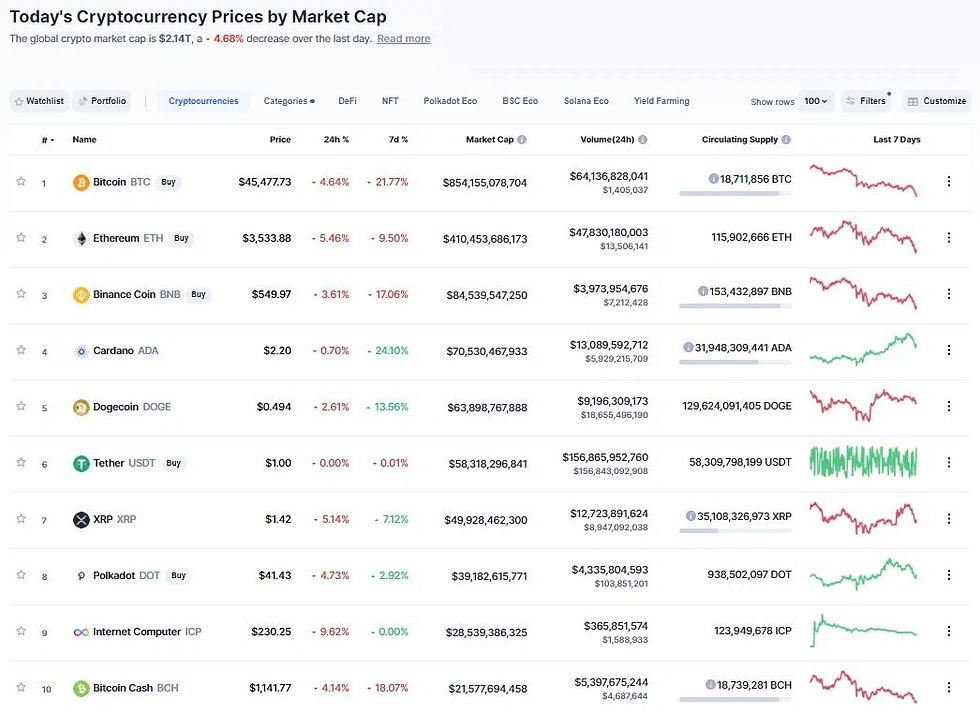Click info icon beside BCH circulating supply
The height and width of the screenshot is (714, 980).
click(x=710, y=685)
